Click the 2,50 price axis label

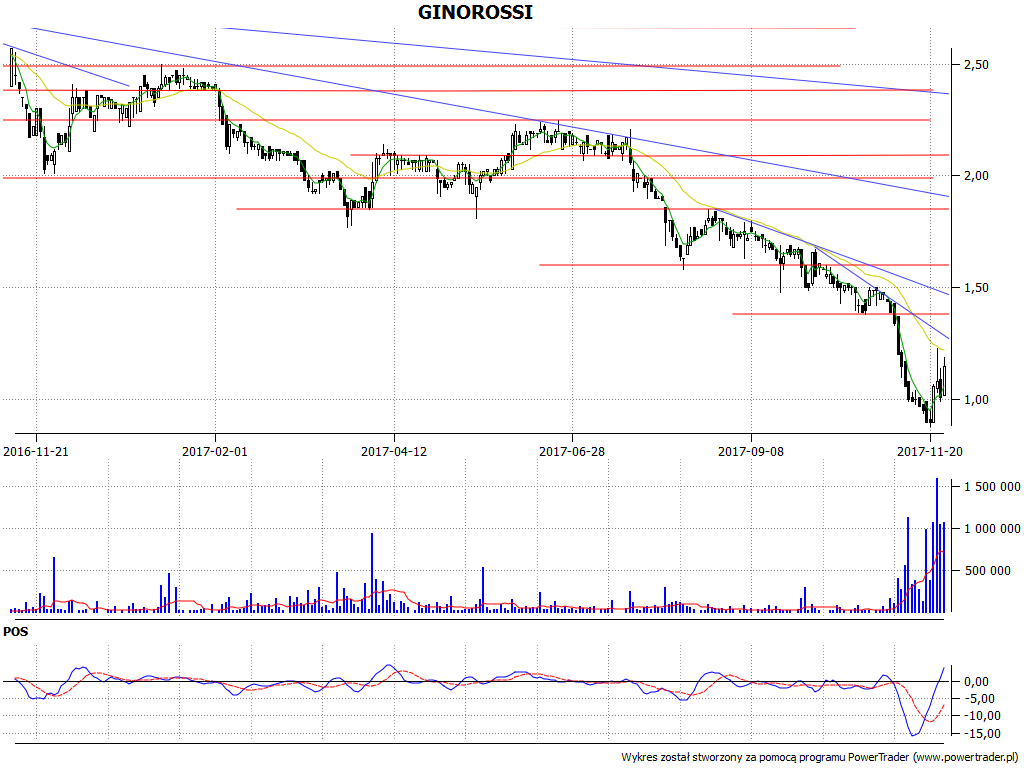[x=976, y=65]
